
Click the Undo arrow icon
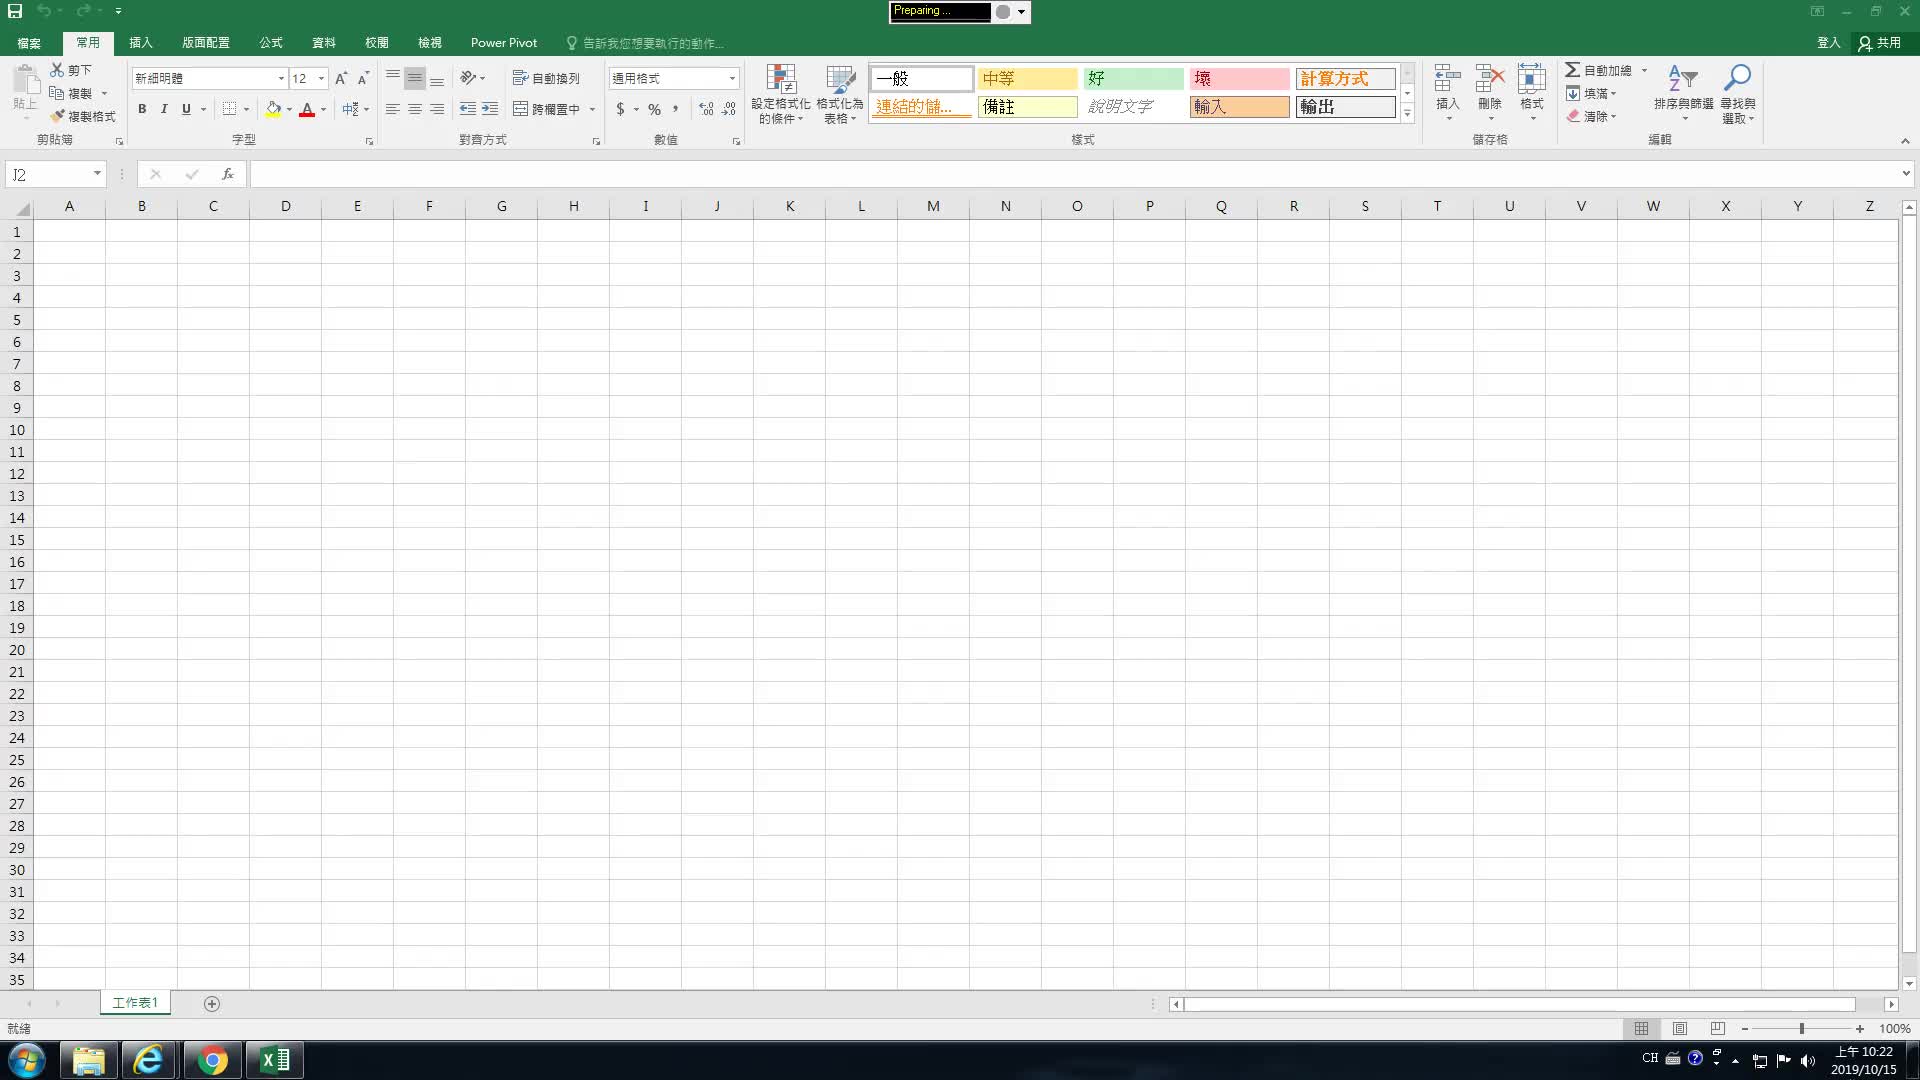(43, 11)
